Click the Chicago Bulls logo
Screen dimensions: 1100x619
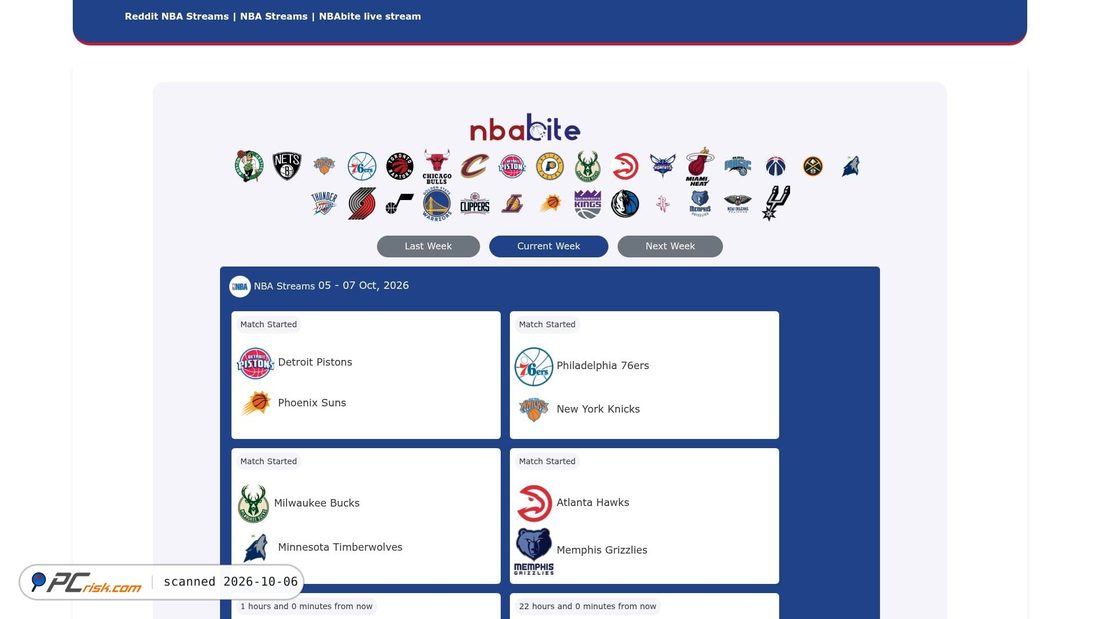(436, 166)
